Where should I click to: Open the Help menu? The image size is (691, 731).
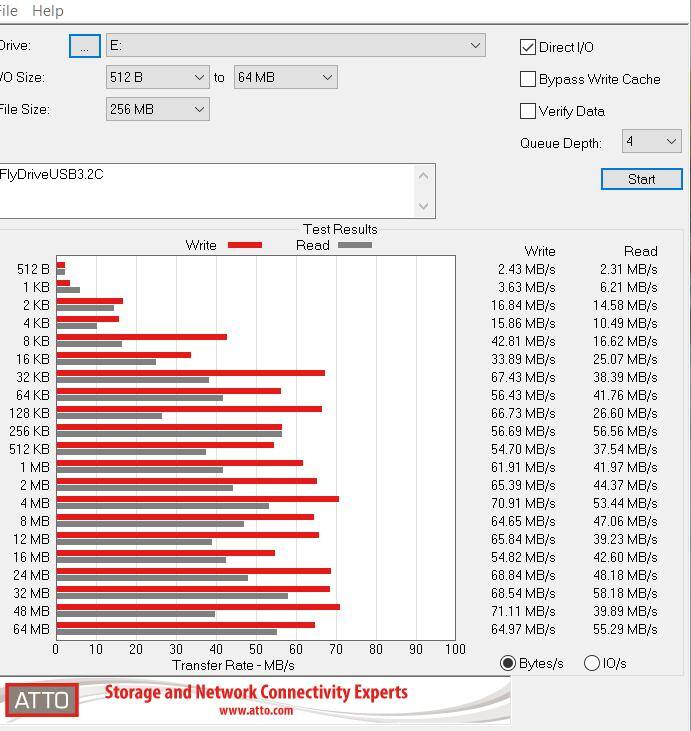[x=48, y=10]
